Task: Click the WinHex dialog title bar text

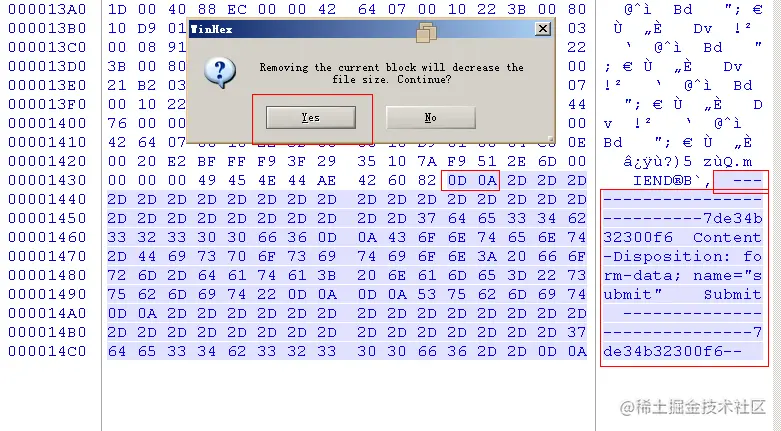Action: [212, 29]
